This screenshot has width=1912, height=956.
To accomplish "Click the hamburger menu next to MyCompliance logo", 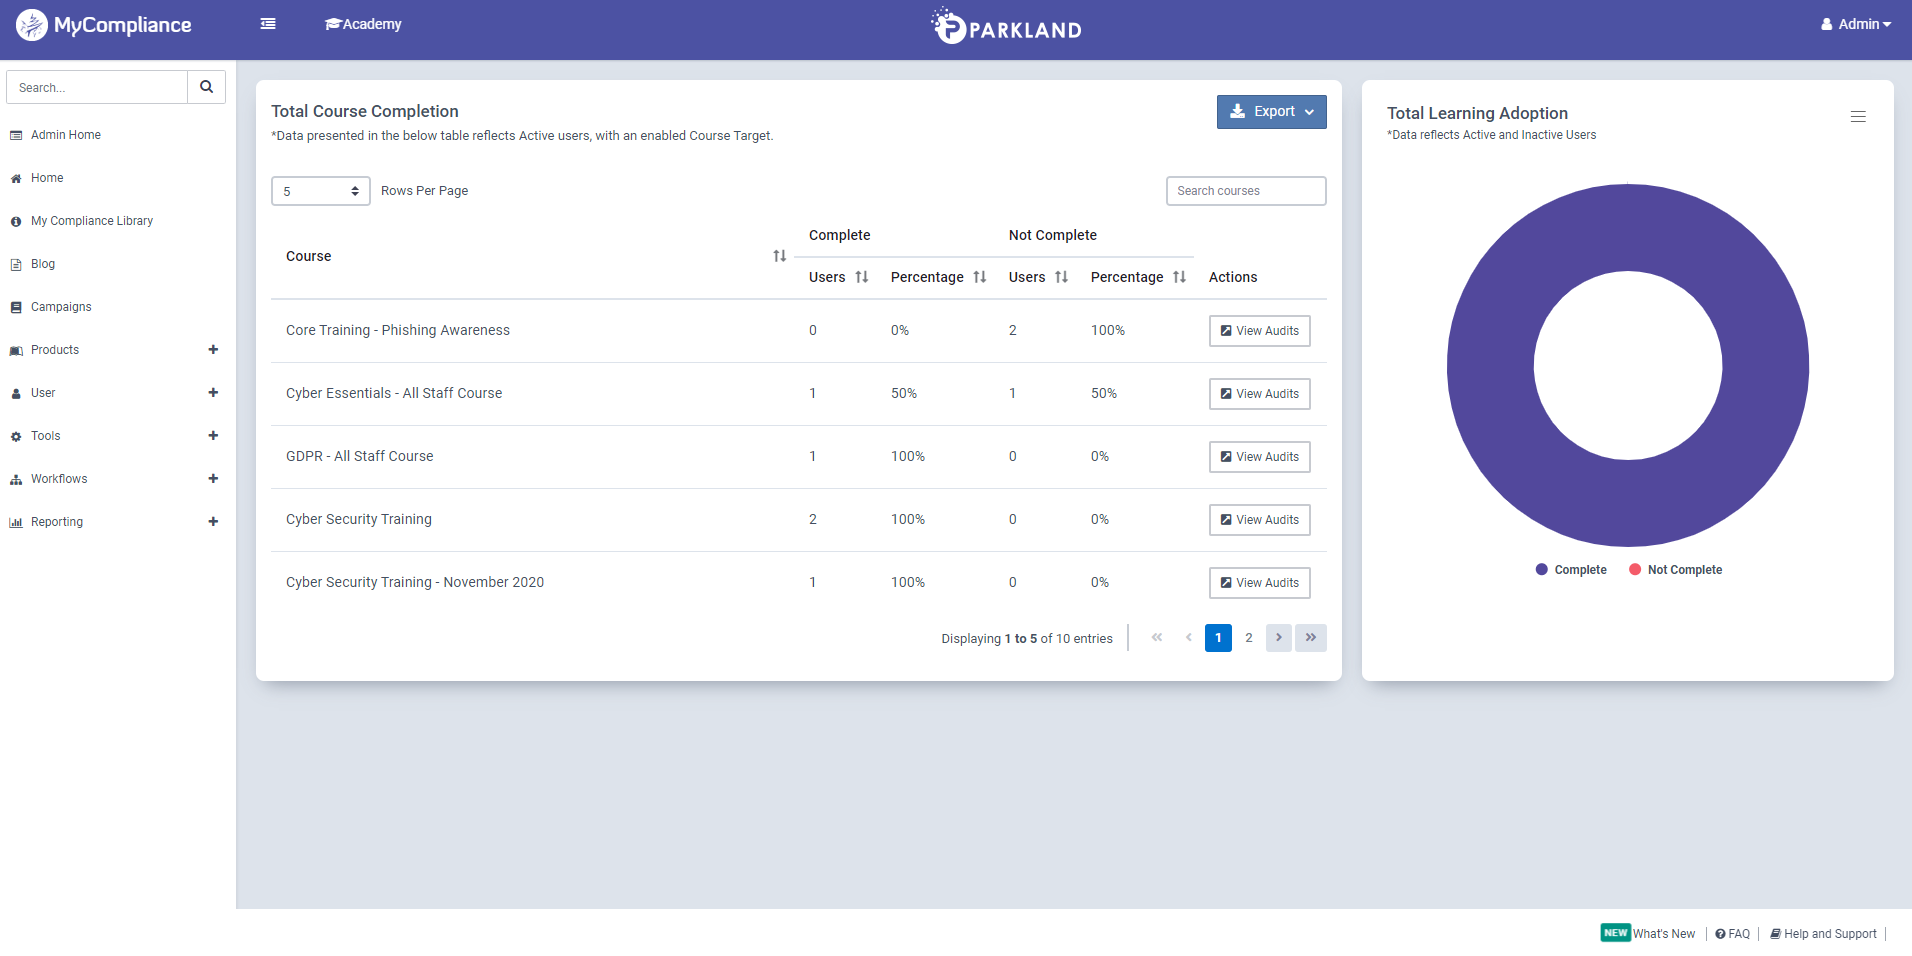I will (x=267, y=23).
